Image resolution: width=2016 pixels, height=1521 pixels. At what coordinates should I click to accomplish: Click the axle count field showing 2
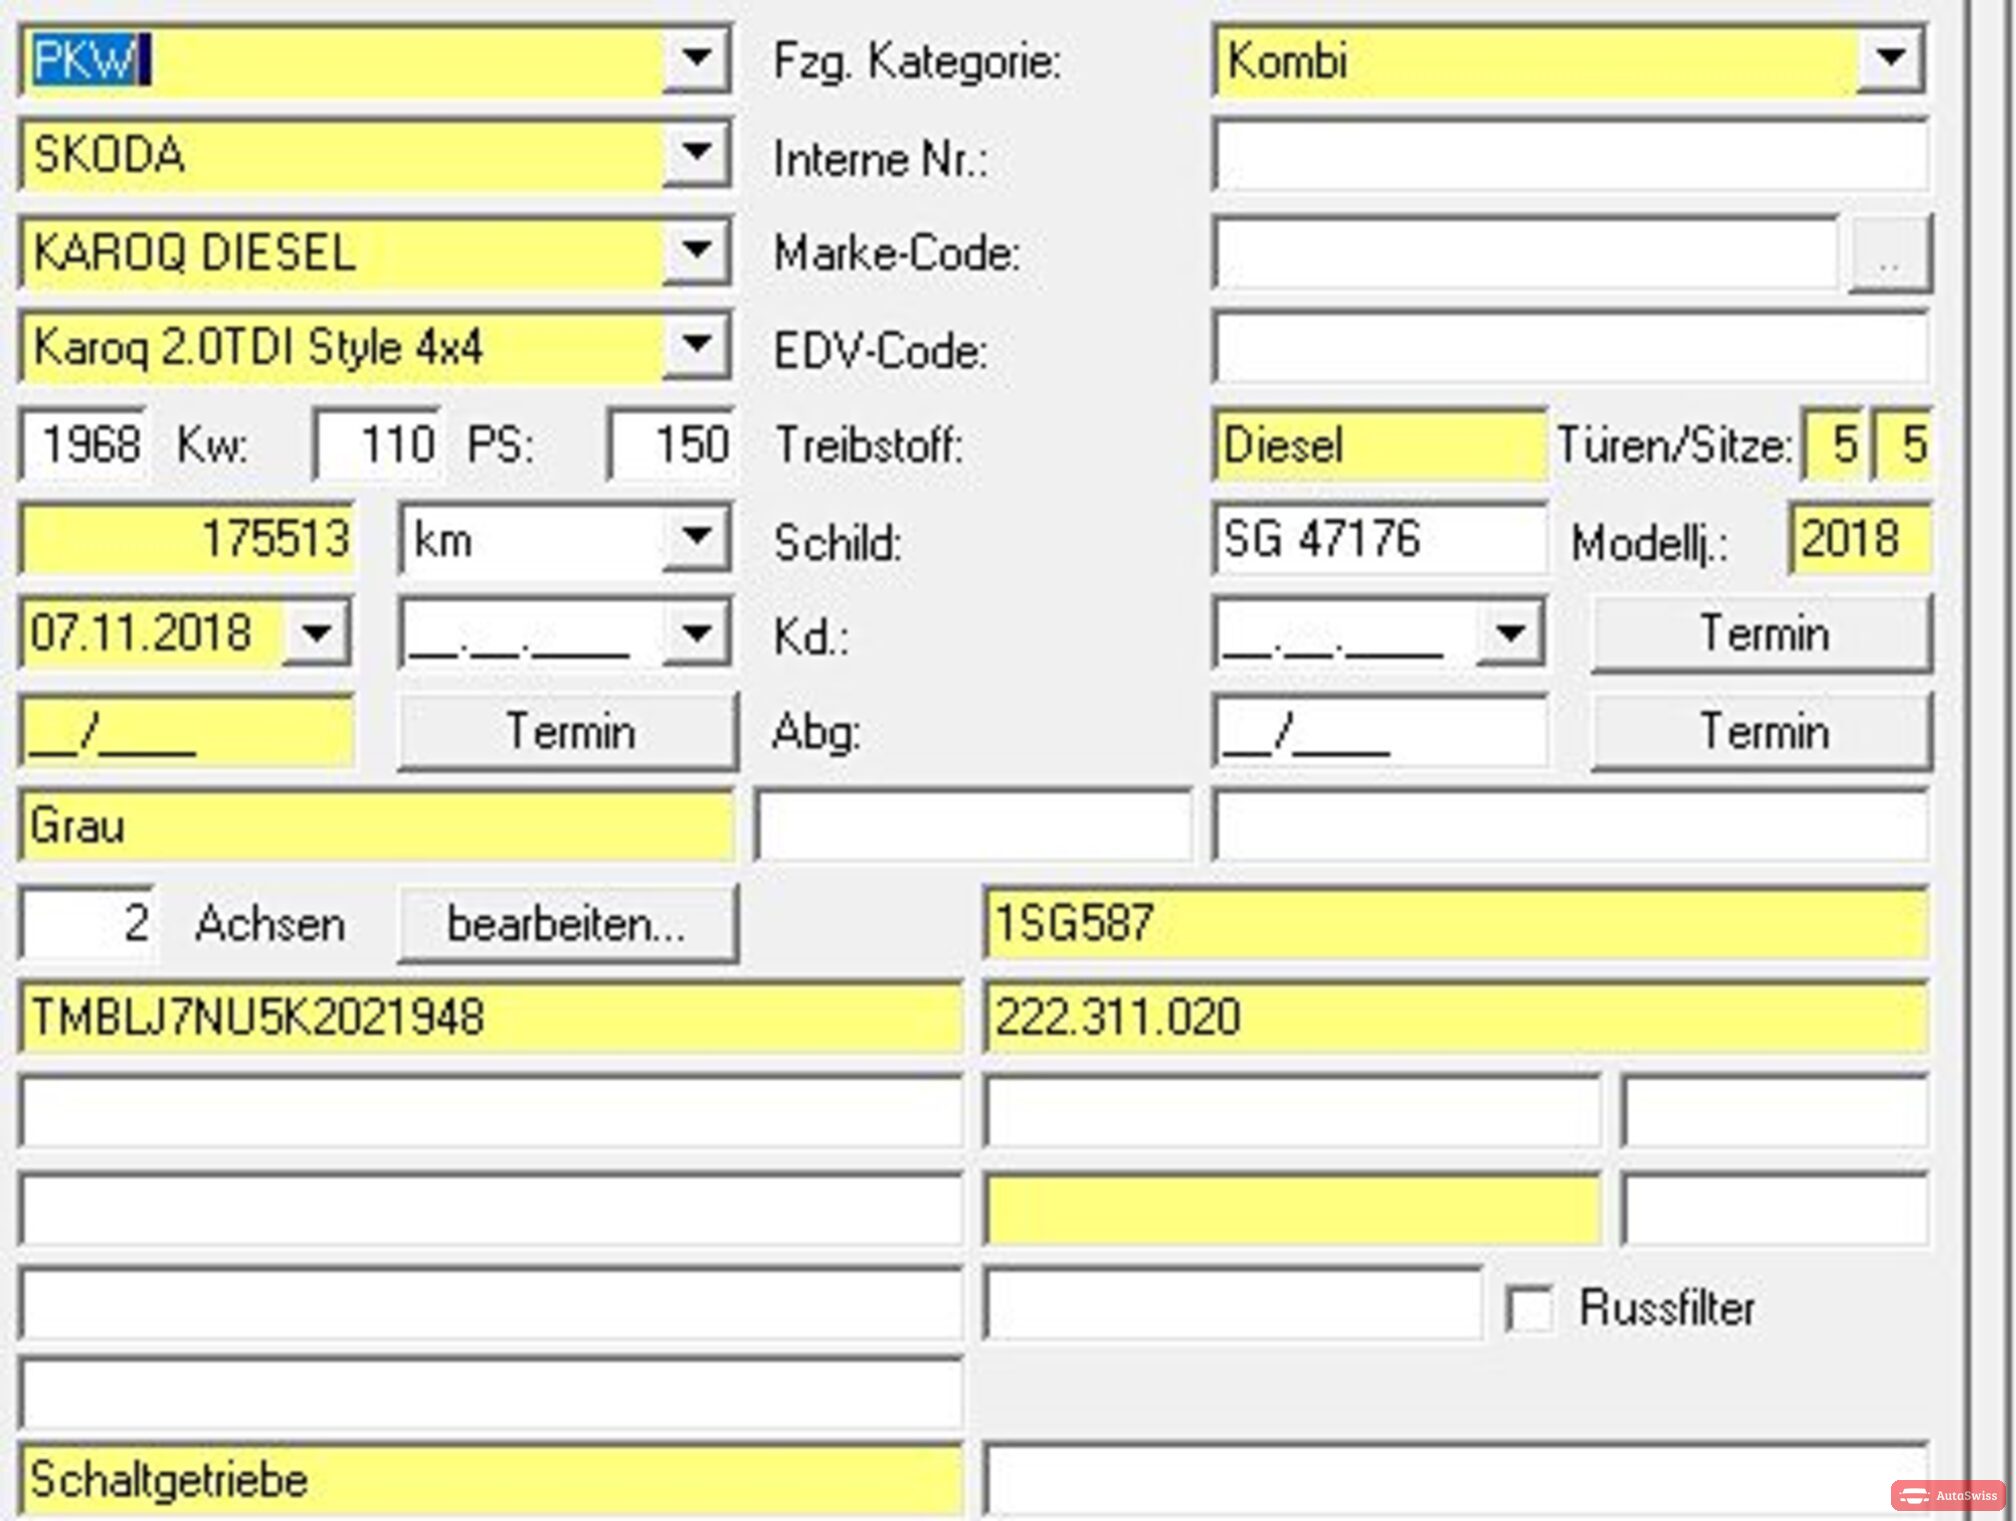(x=88, y=922)
